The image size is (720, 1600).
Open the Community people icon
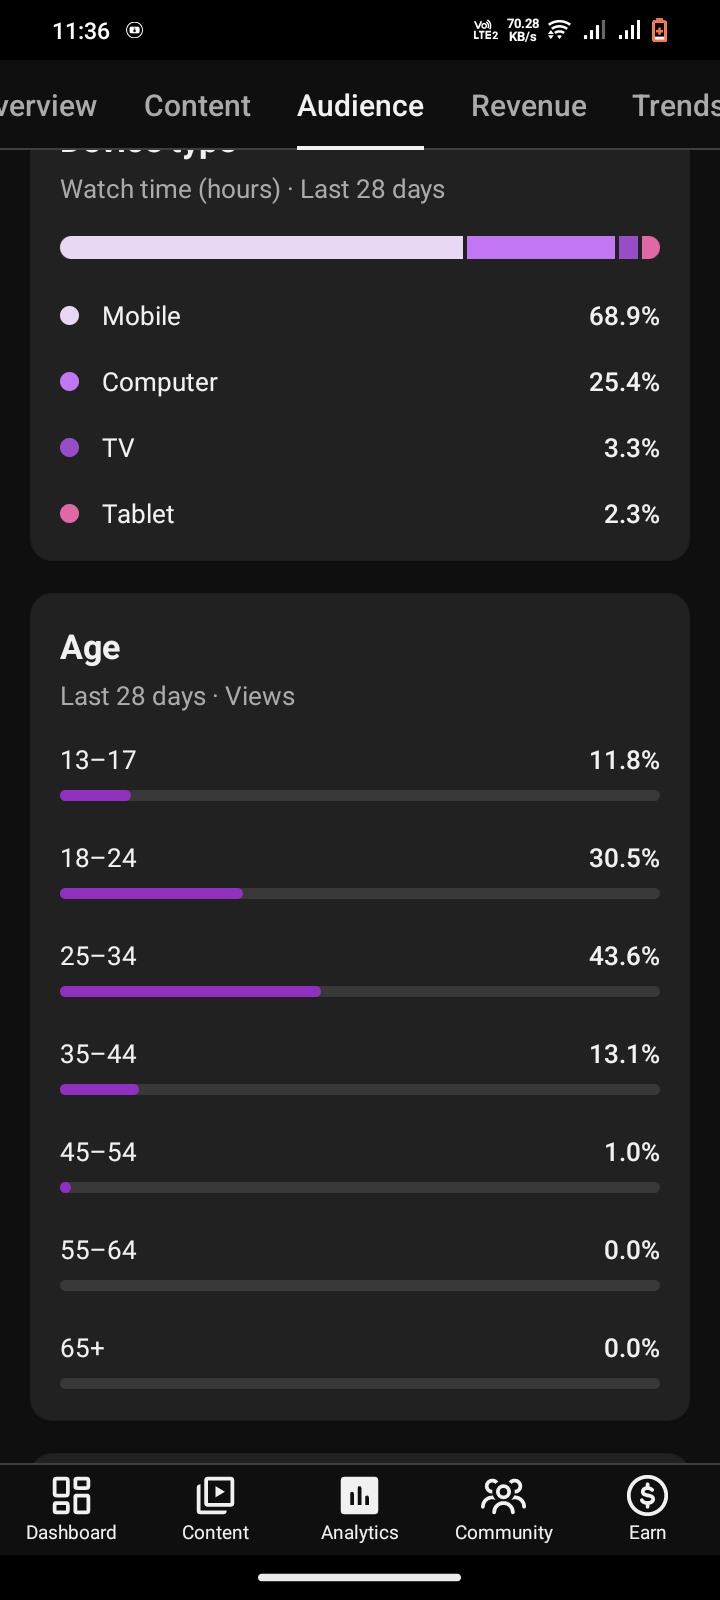[x=503, y=1496]
